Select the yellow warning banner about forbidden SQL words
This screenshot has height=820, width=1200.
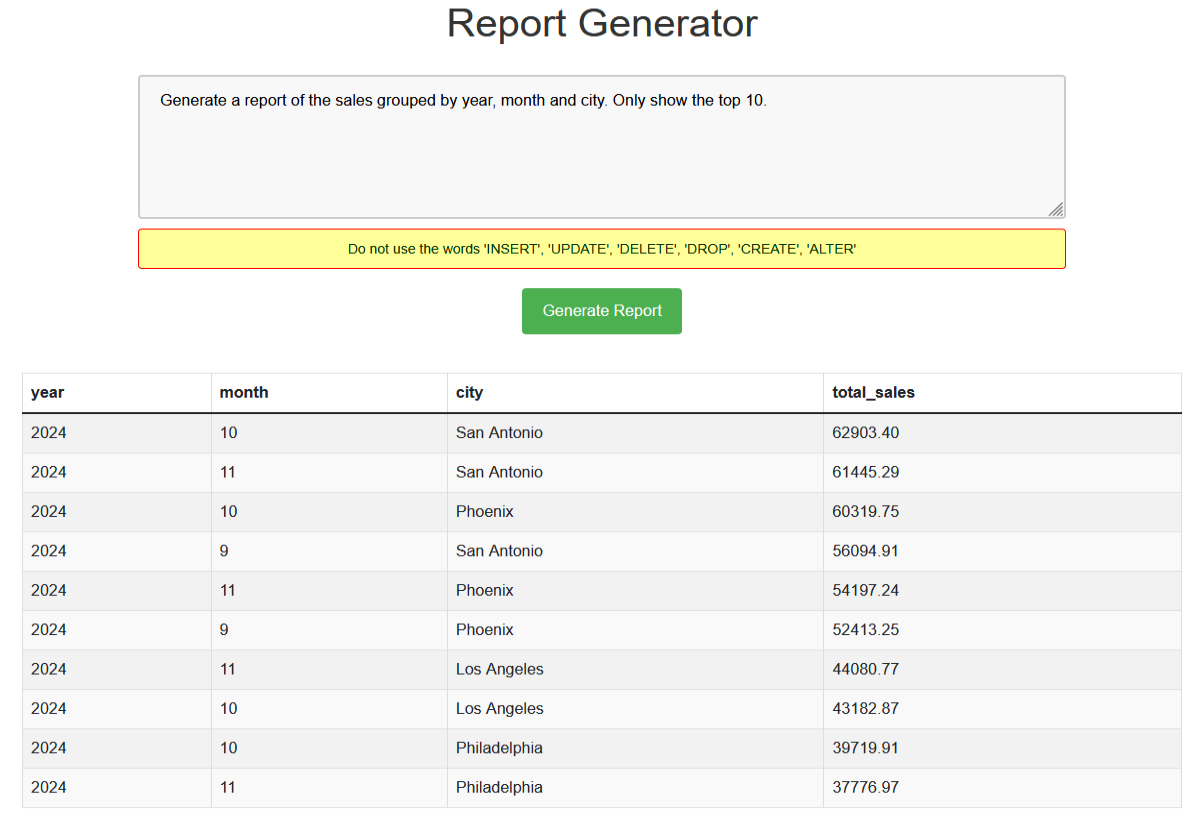click(x=601, y=248)
